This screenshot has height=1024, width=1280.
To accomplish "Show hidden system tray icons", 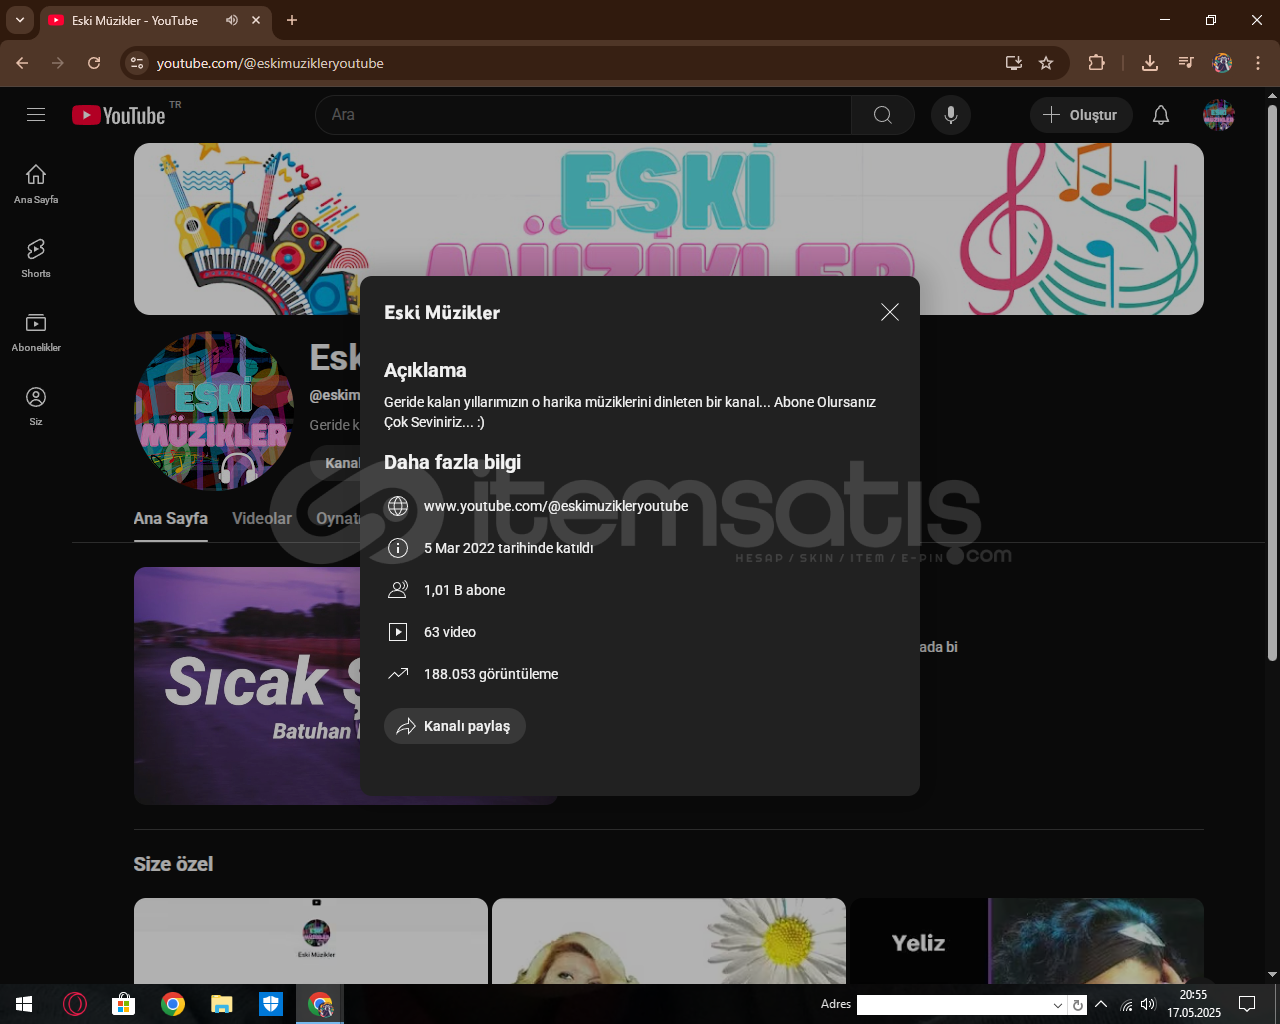I will [x=1101, y=1004].
